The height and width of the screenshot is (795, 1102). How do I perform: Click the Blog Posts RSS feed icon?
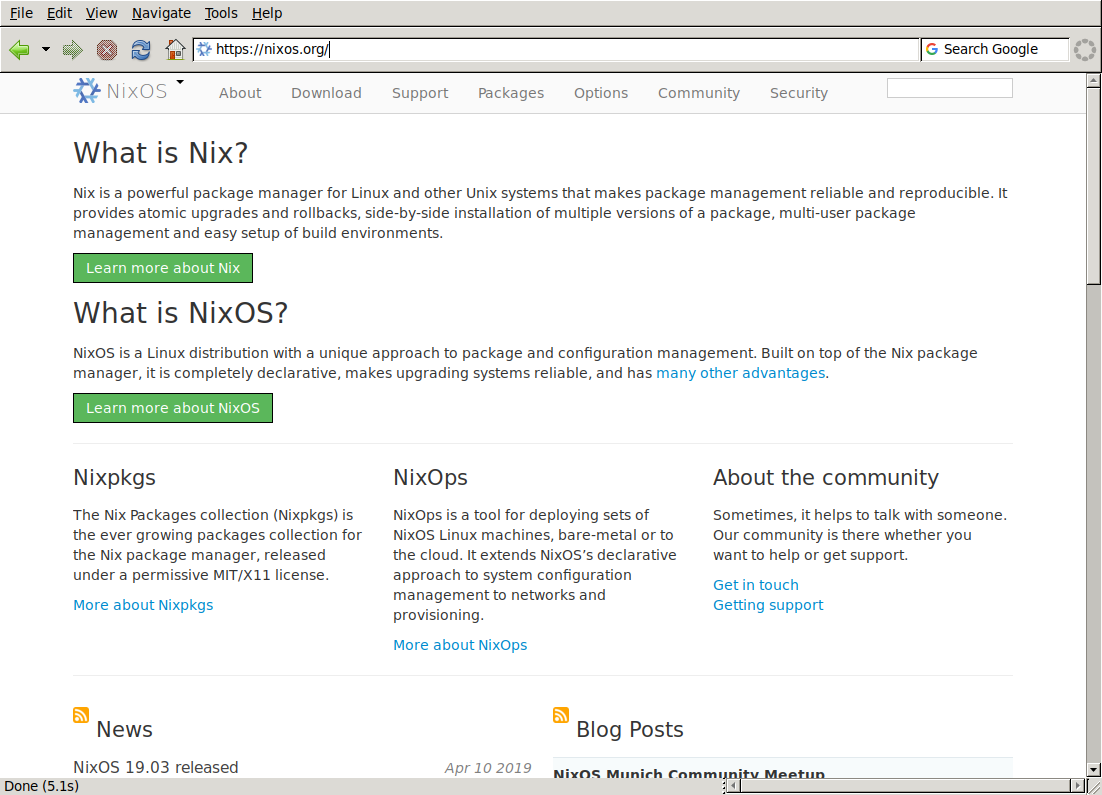[x=561, y=715]
